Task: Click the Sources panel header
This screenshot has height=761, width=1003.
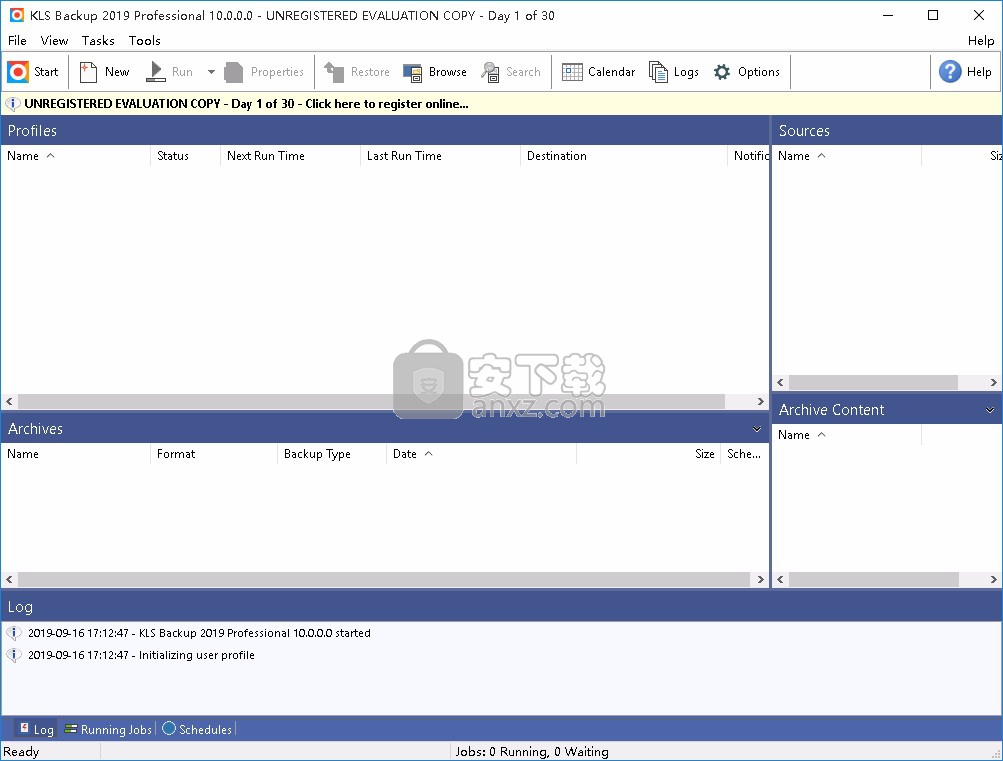Action: click(887, 130)
